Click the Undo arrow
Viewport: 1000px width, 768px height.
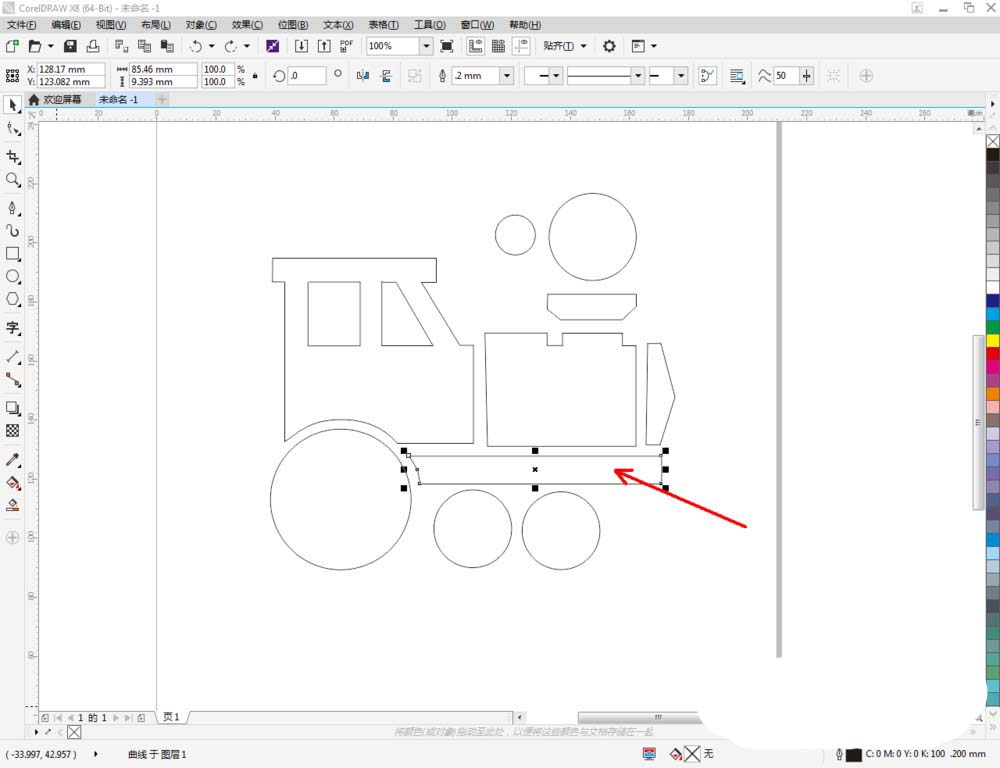point(196,46)
